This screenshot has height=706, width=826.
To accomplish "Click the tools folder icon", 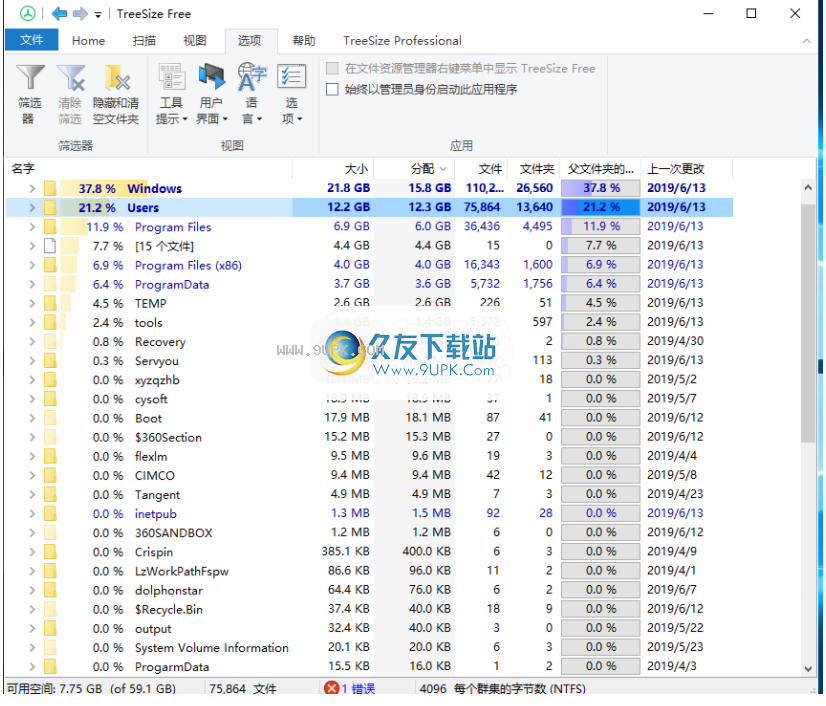I will click(x=50, y=322).
